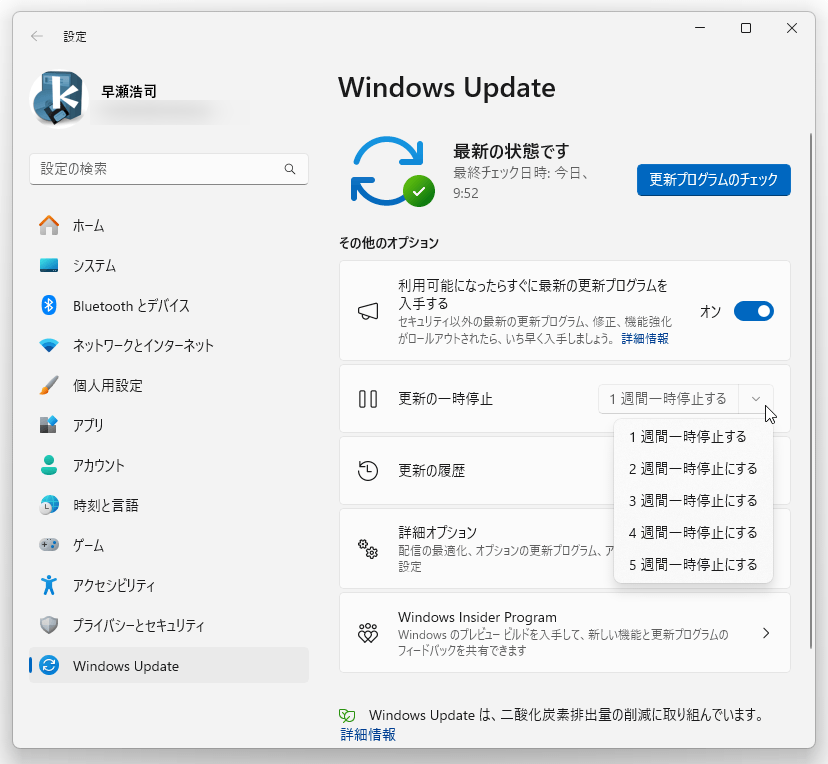Click the vertical scrollbar on right
828x764 pixels.
[812, 391]
